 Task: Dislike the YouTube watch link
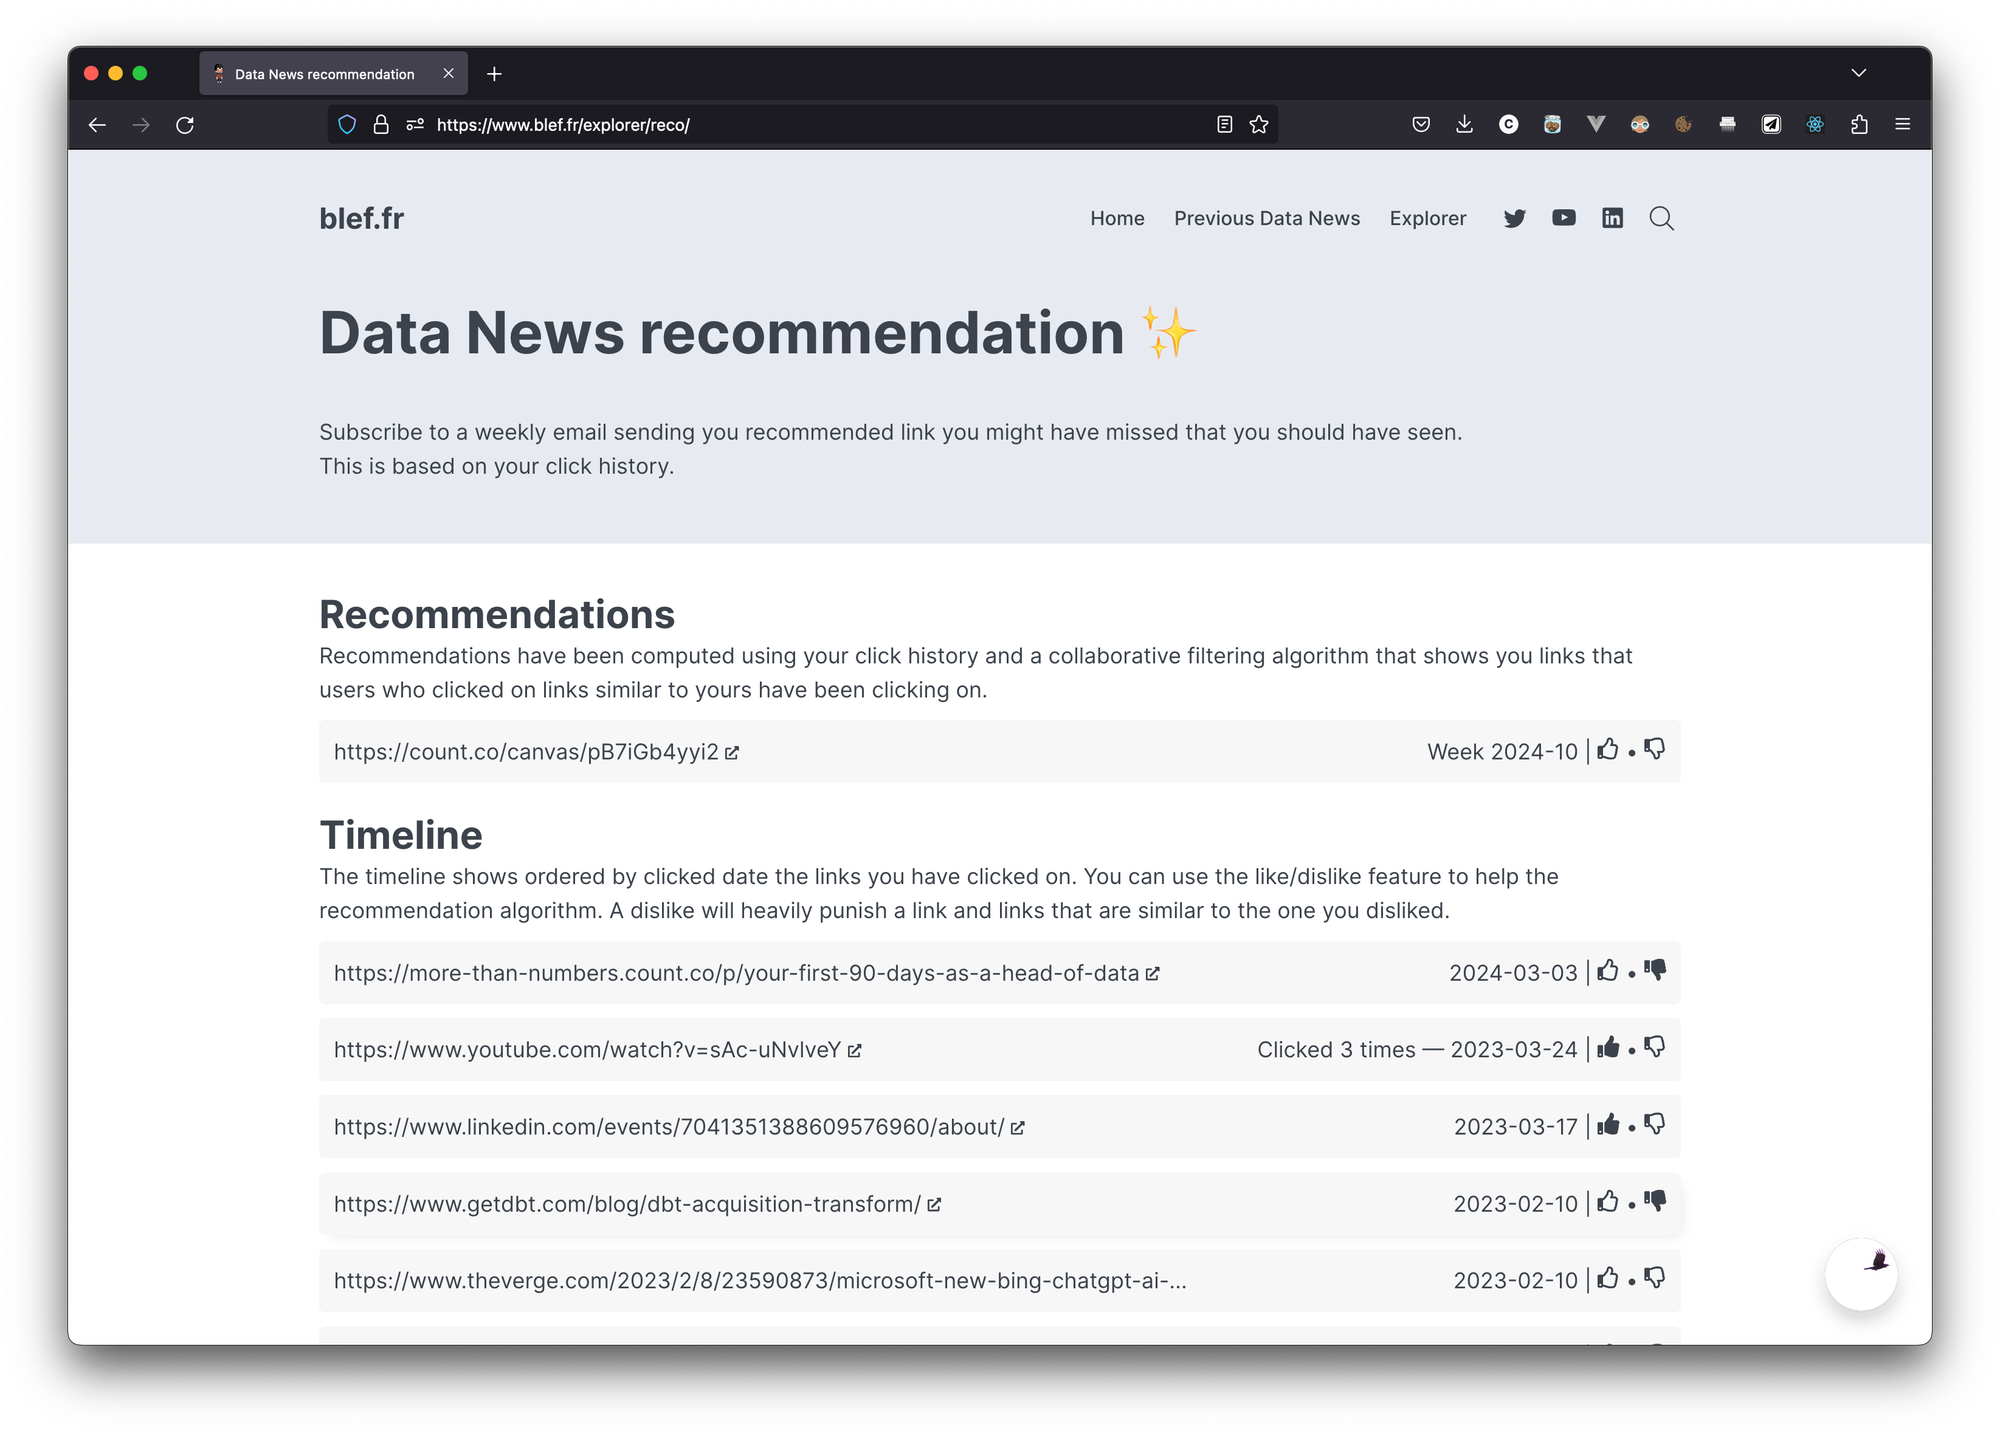1655,1048
